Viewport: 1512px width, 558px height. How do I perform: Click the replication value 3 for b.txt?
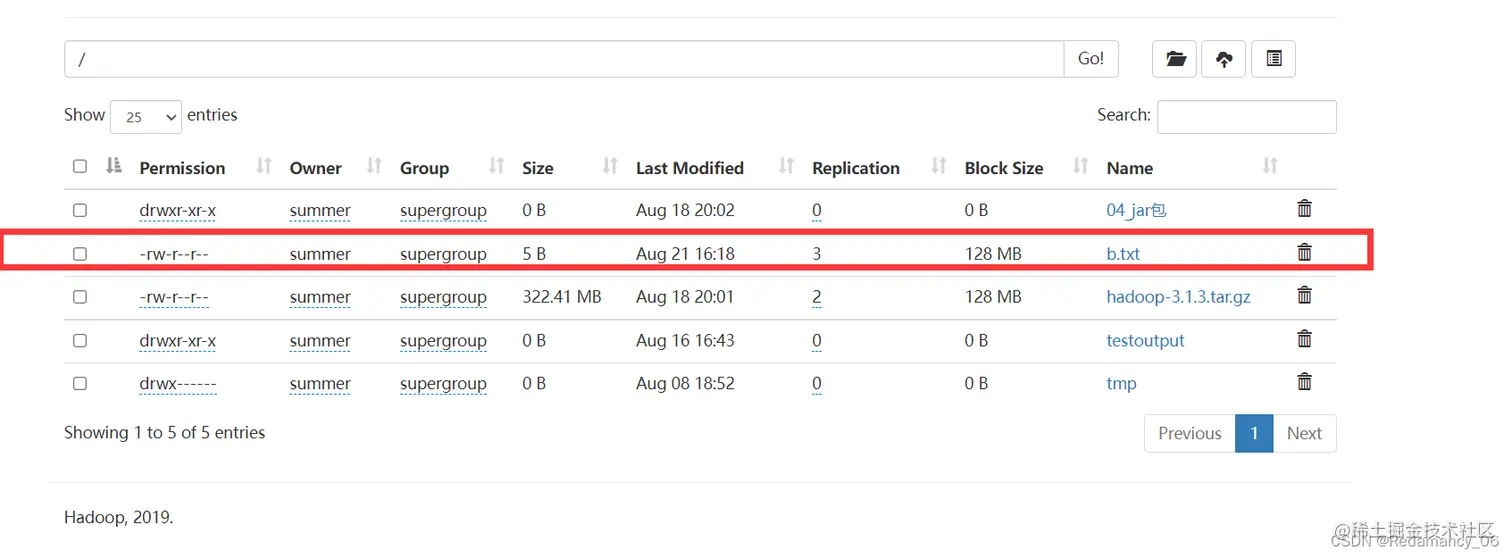817,254
